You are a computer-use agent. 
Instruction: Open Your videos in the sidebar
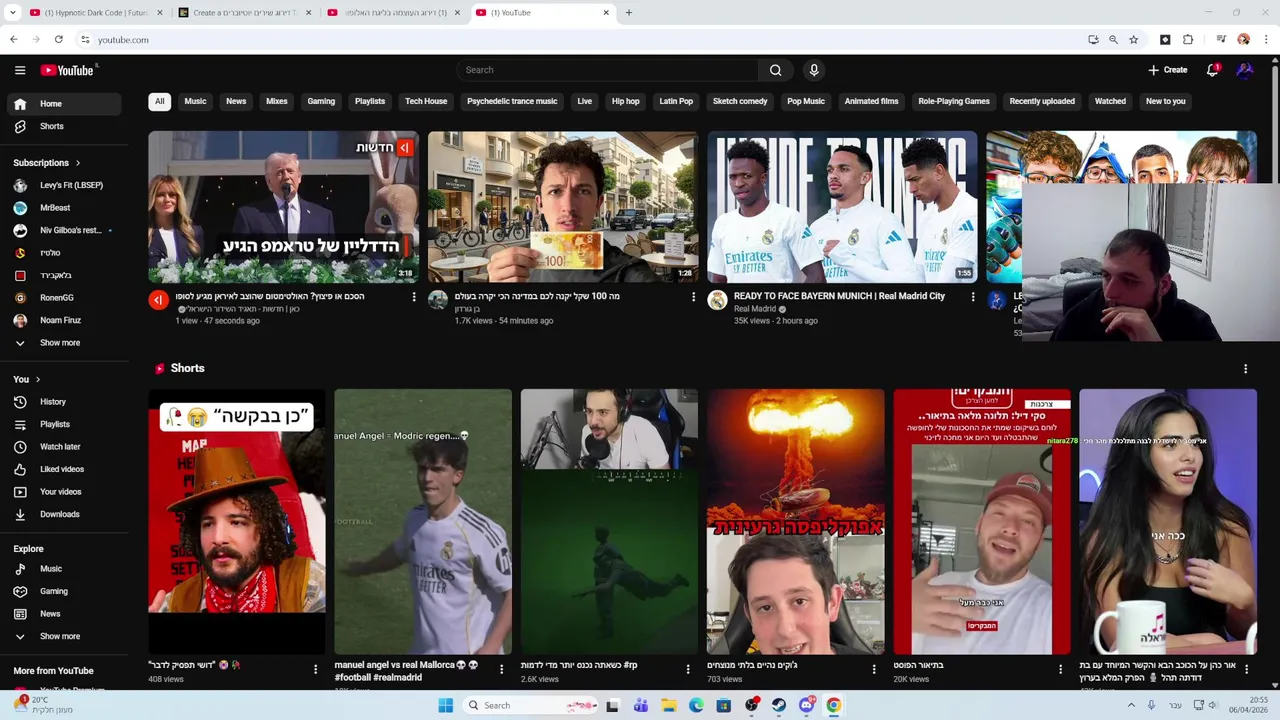click(x=64, y=492)
